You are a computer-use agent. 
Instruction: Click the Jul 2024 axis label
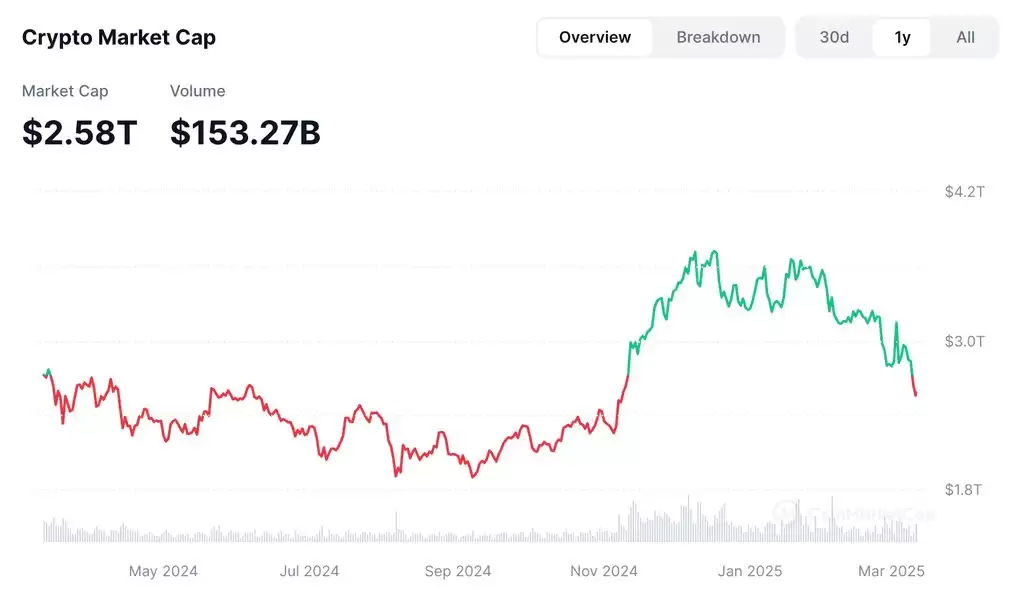pyautogui.click(x=309, y=571)
